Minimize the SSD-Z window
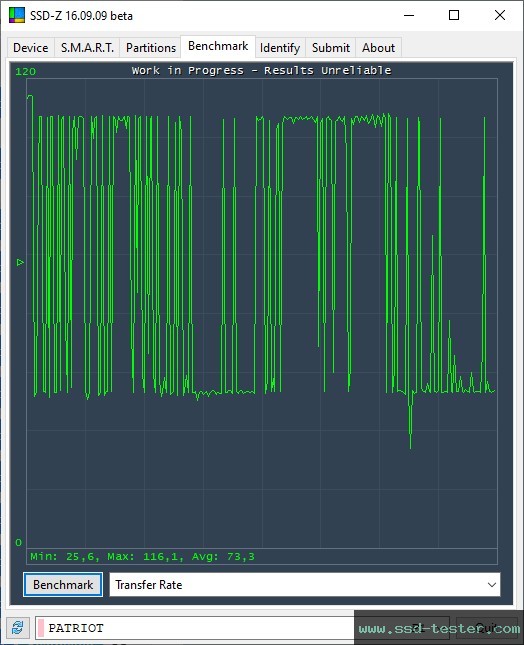Screen dimensions: 524x645 click(x=409, y=15)
